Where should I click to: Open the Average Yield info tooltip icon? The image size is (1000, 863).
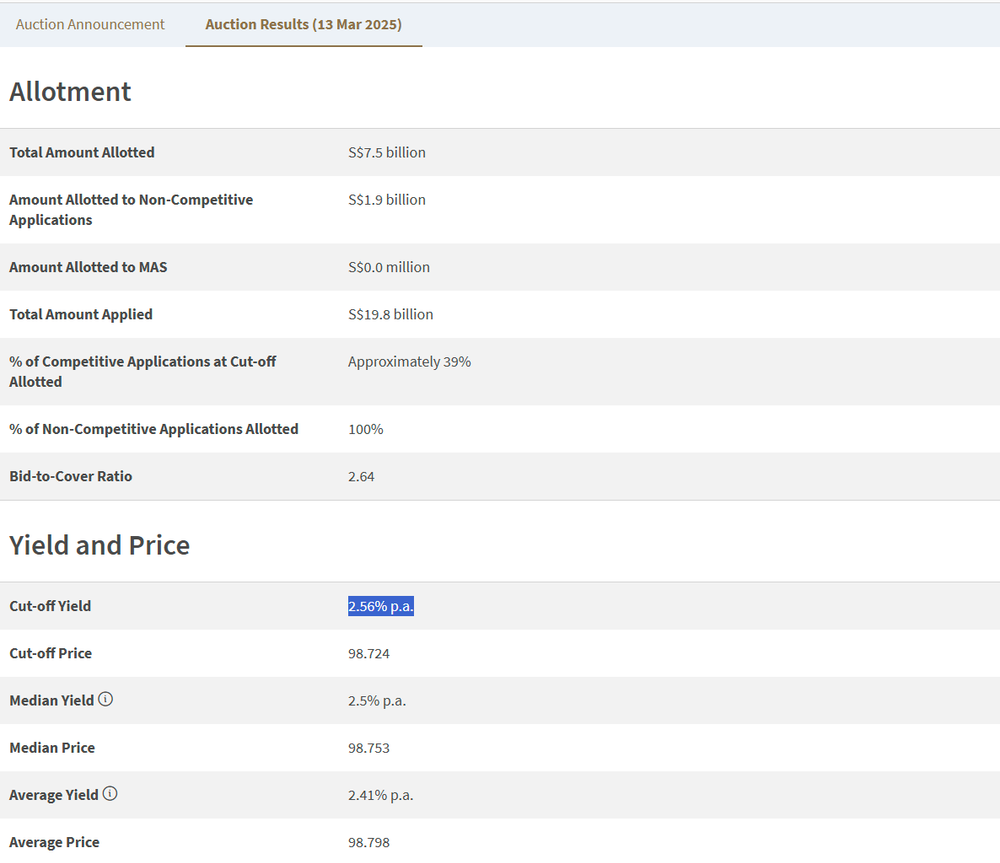point(110,794)
